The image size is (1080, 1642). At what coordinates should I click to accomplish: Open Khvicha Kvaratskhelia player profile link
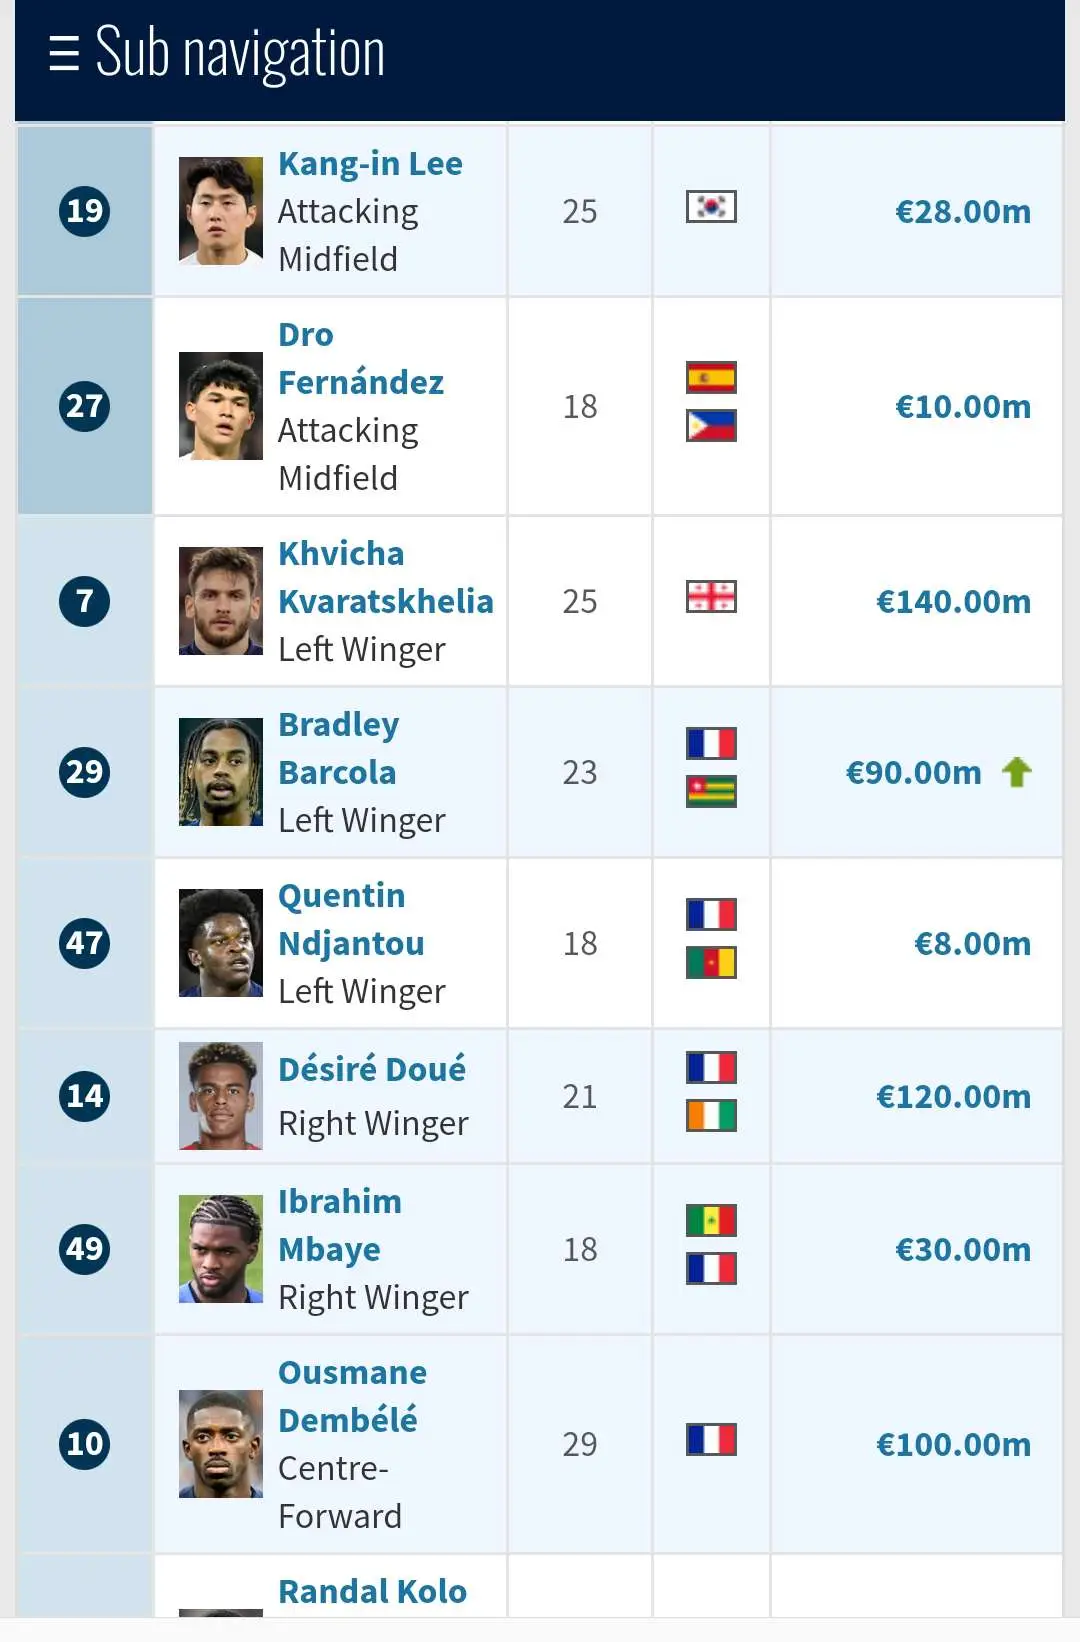click(385, 578)
